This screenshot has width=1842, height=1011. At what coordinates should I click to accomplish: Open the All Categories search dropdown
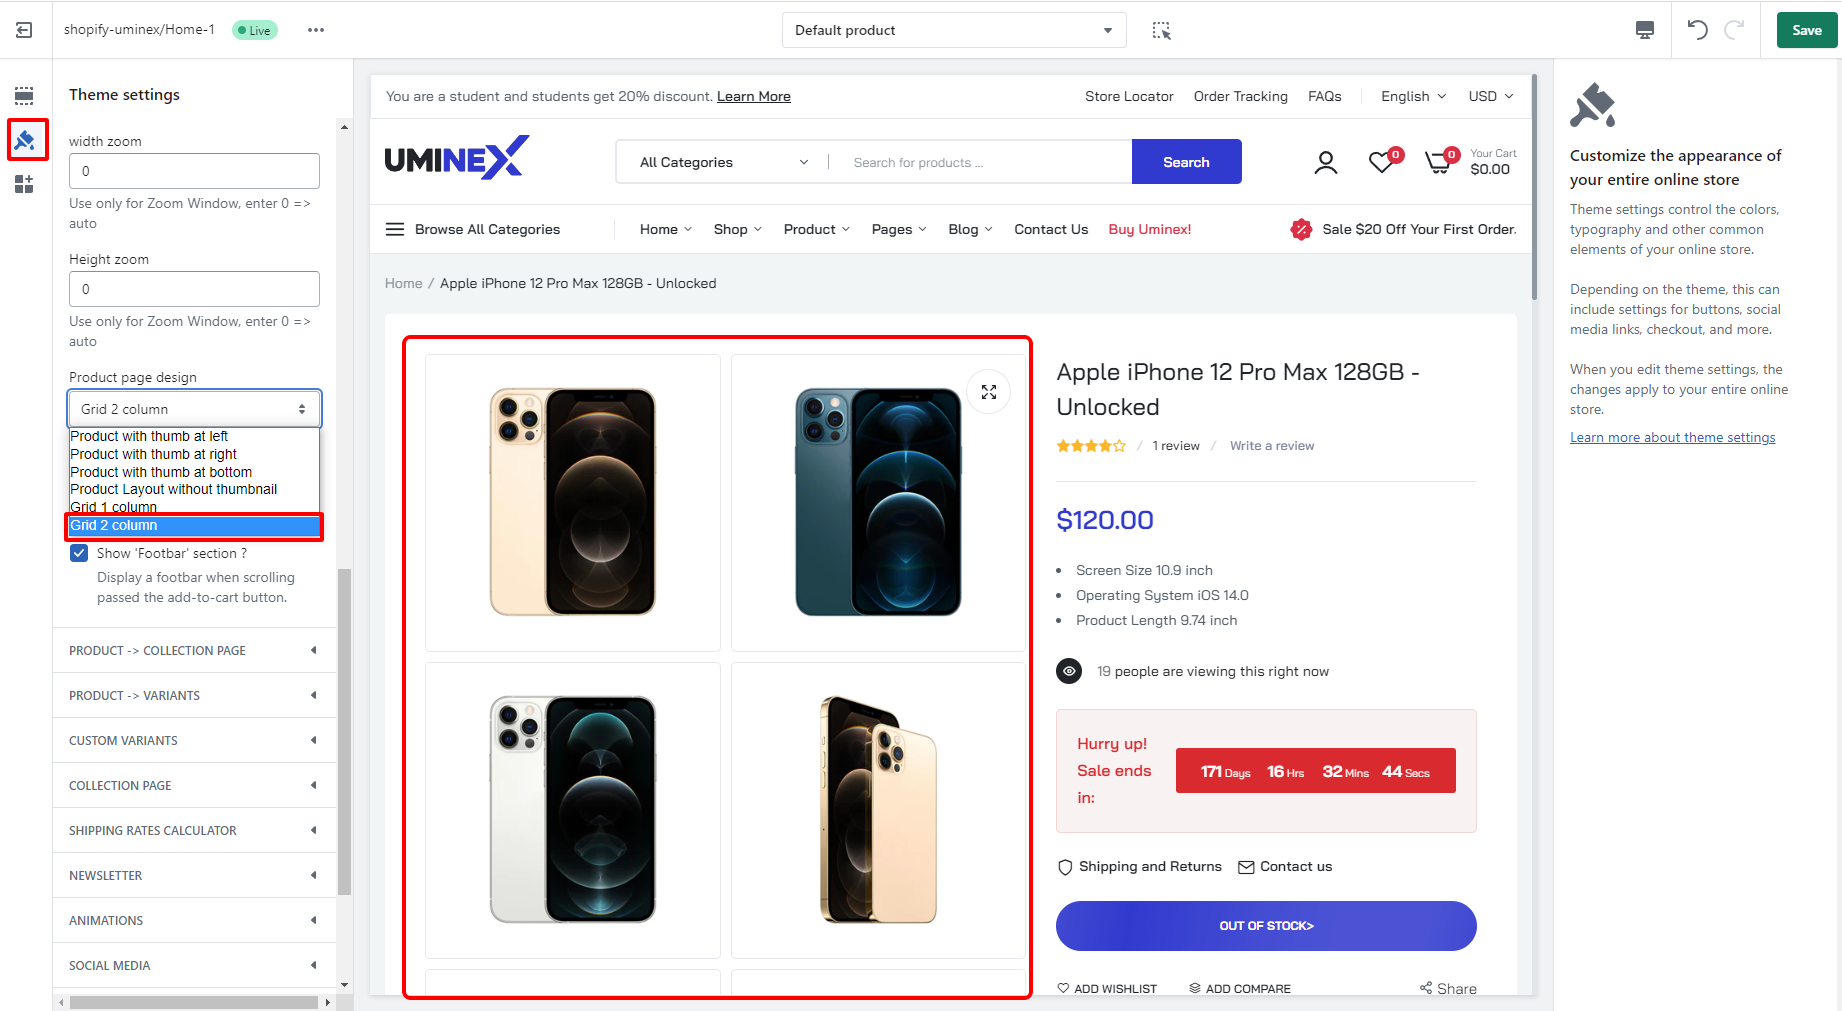(723, 162)
